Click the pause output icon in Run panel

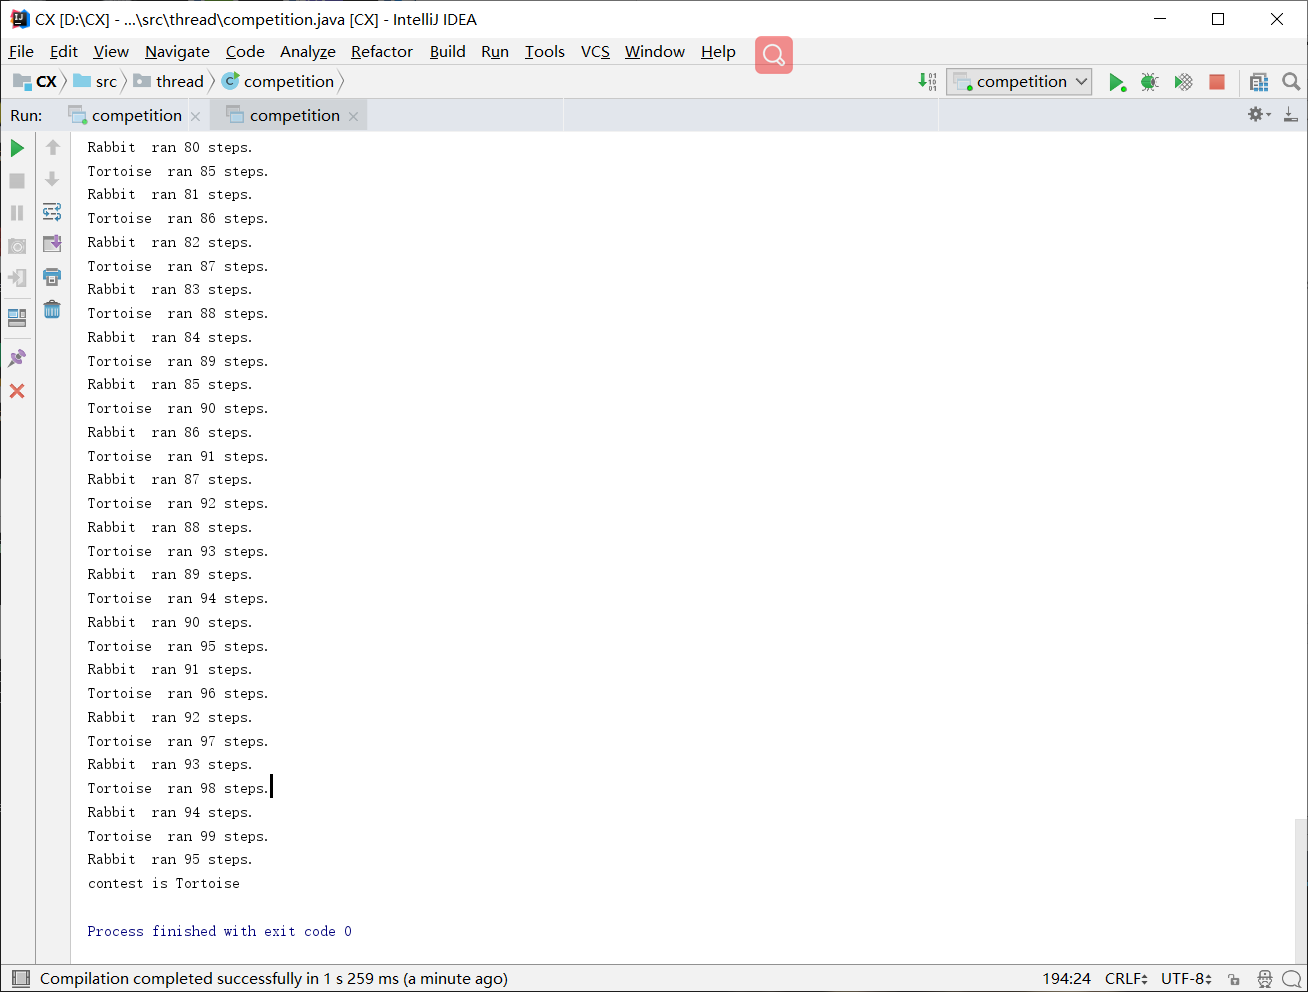[x=17, y=213]
